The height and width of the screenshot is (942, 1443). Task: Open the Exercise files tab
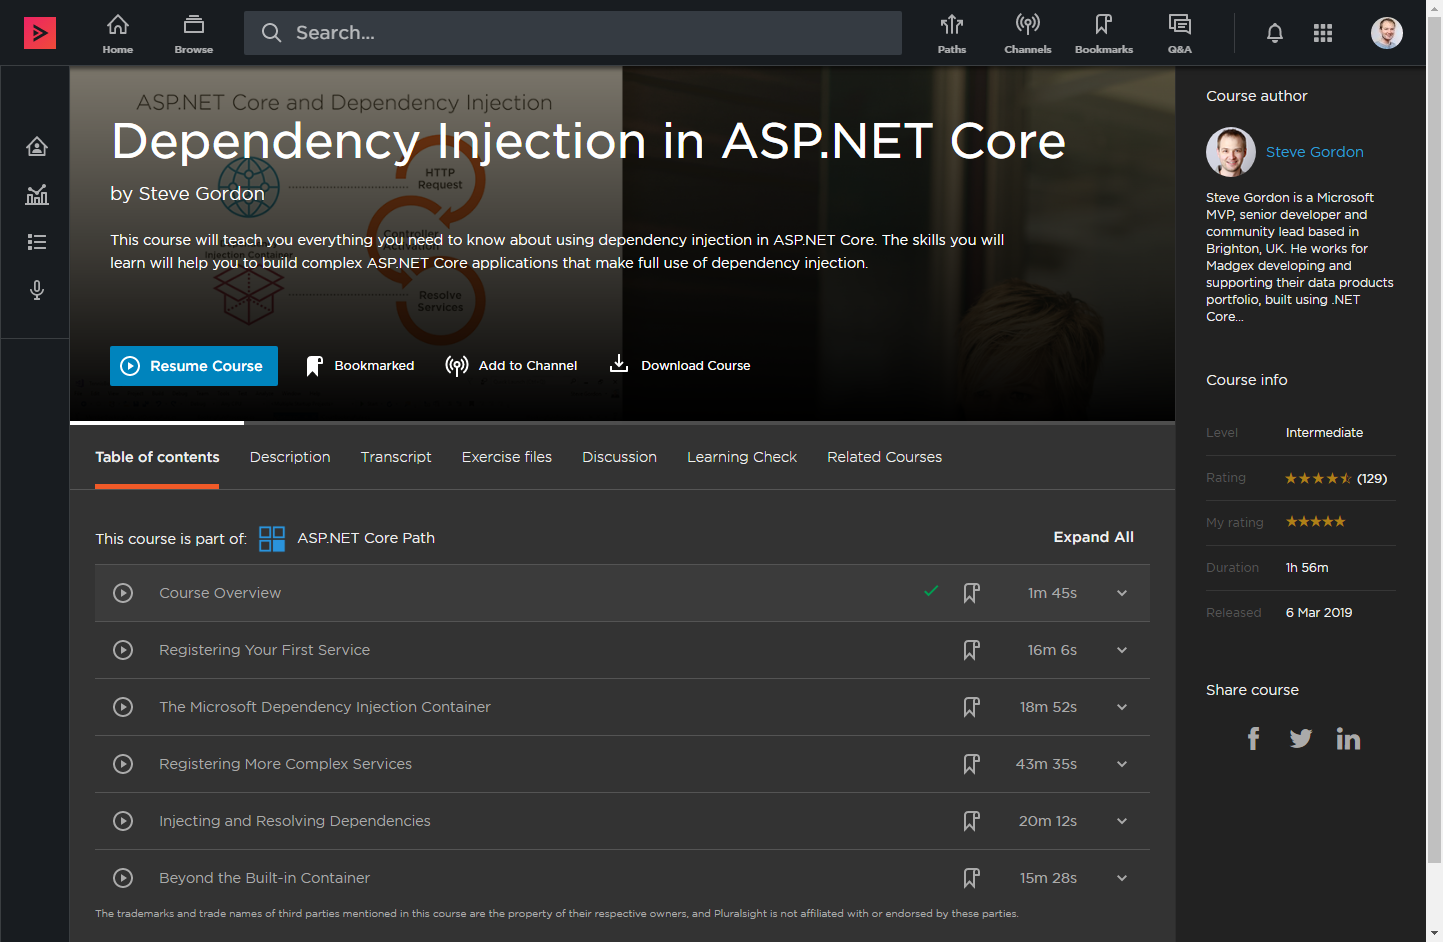506,457
